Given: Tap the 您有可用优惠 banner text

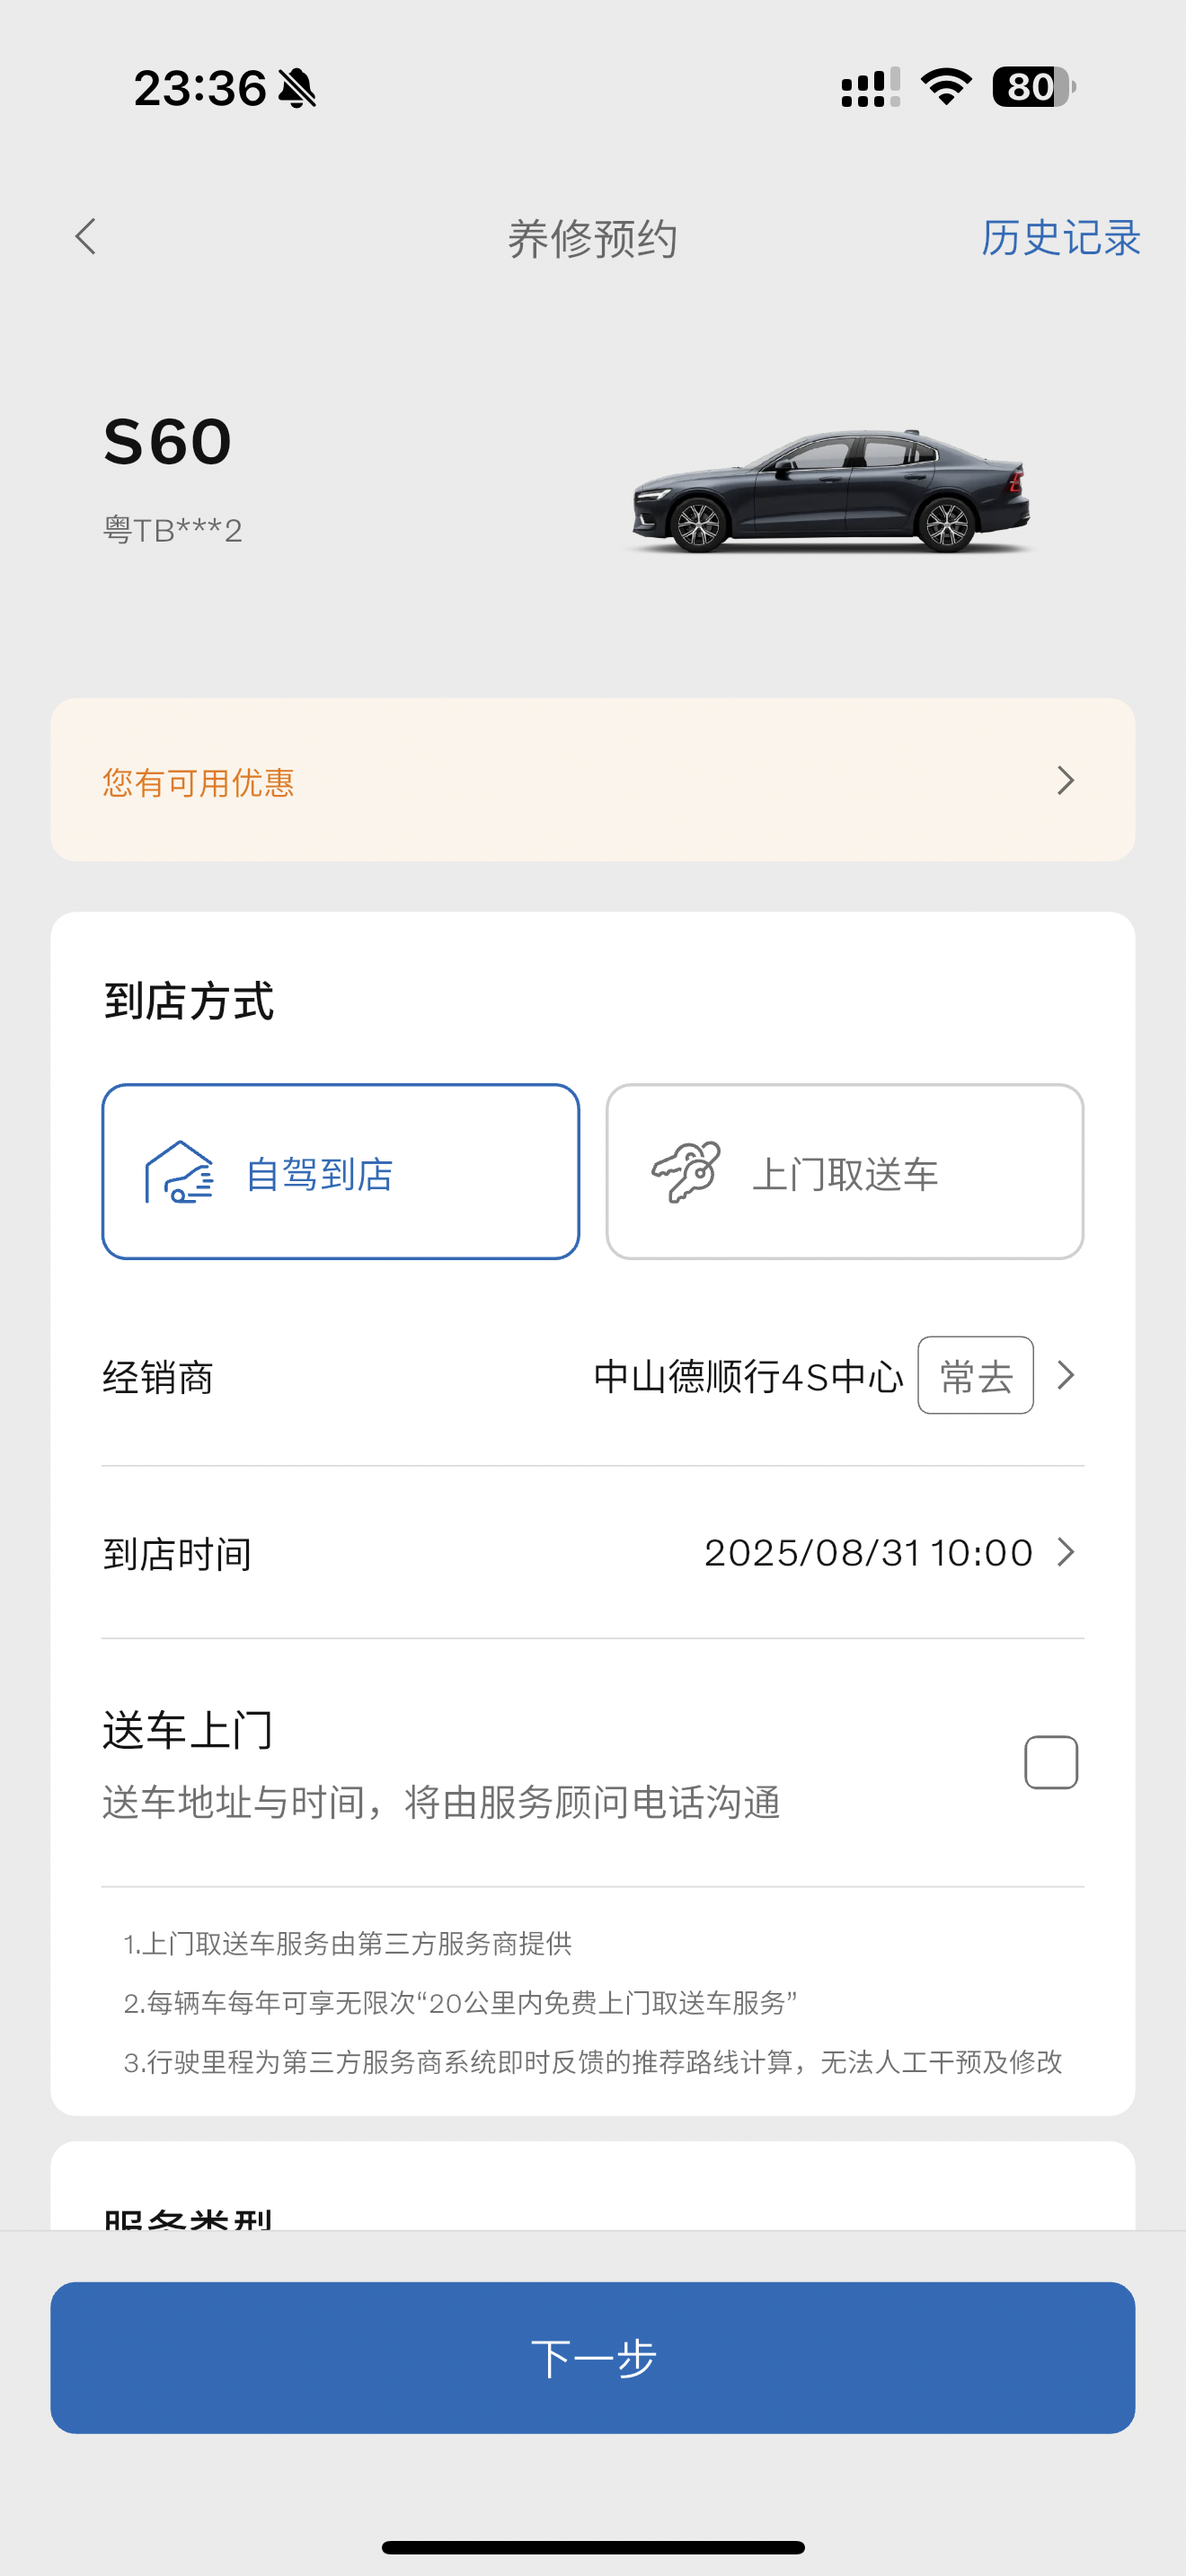Looking at the screenshot, I should (198, 782).
